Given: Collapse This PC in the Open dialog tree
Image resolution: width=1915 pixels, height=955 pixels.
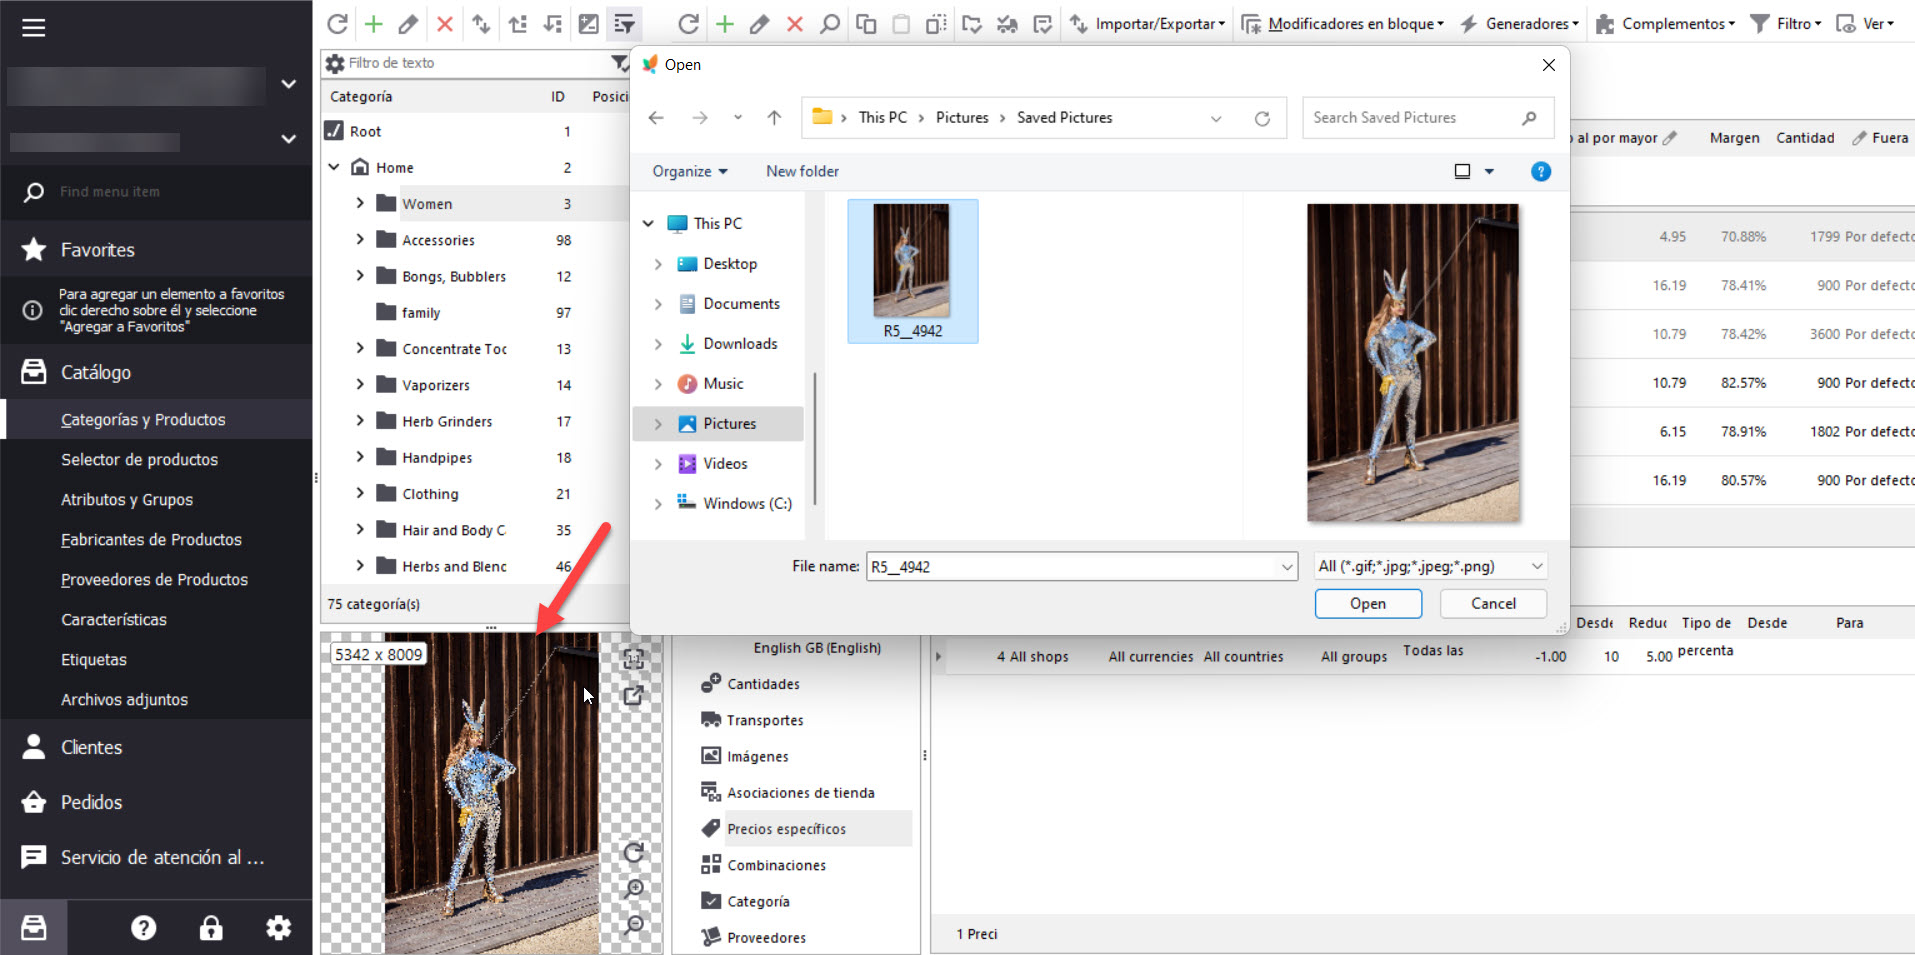Looking at the screenshot, I should click(648, 224).
